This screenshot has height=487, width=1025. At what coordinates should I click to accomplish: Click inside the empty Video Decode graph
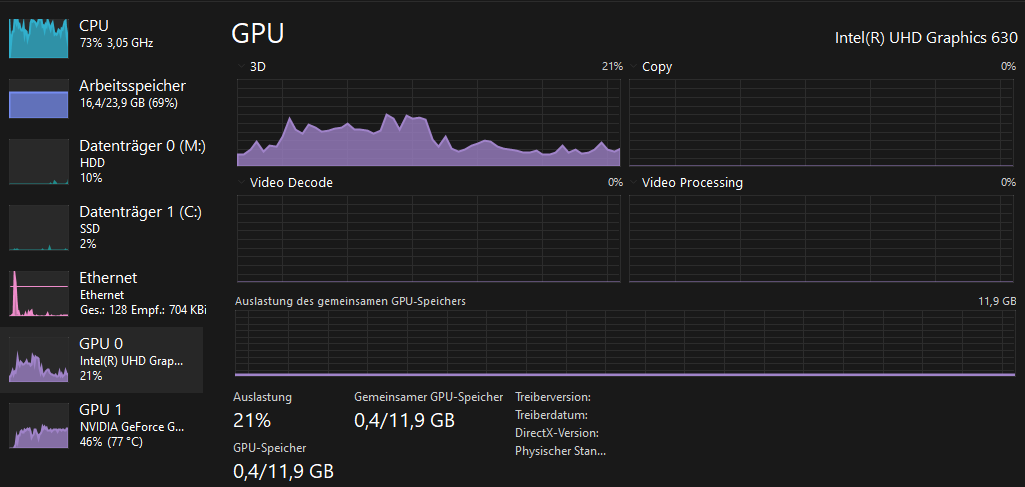[429, 239]
